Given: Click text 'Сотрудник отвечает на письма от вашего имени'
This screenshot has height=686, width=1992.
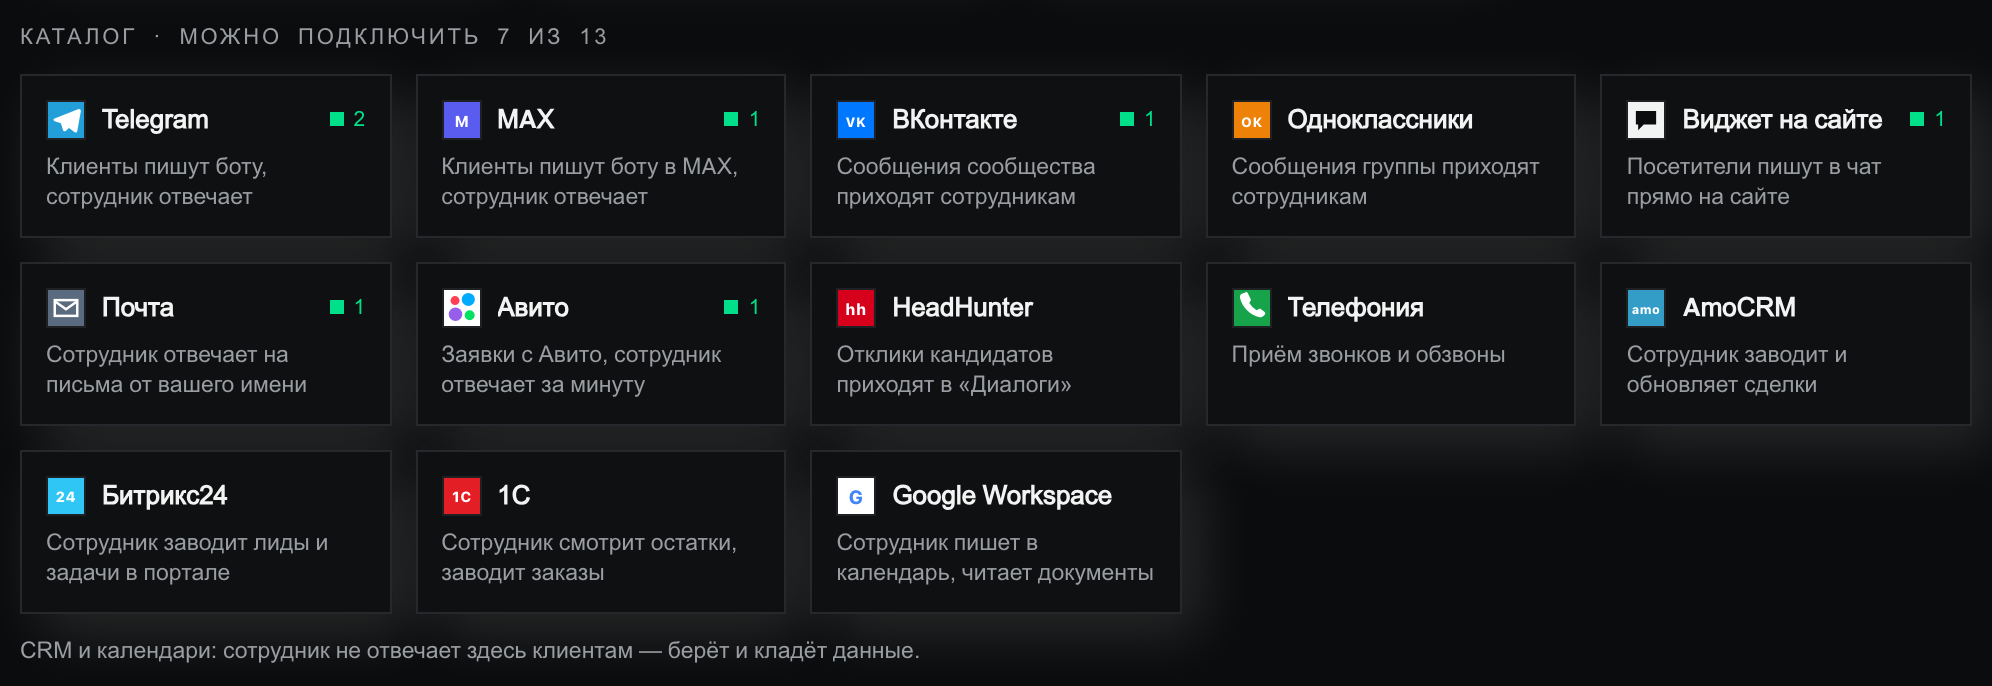Looking at the screenshot, I should [x=176, y=370].
